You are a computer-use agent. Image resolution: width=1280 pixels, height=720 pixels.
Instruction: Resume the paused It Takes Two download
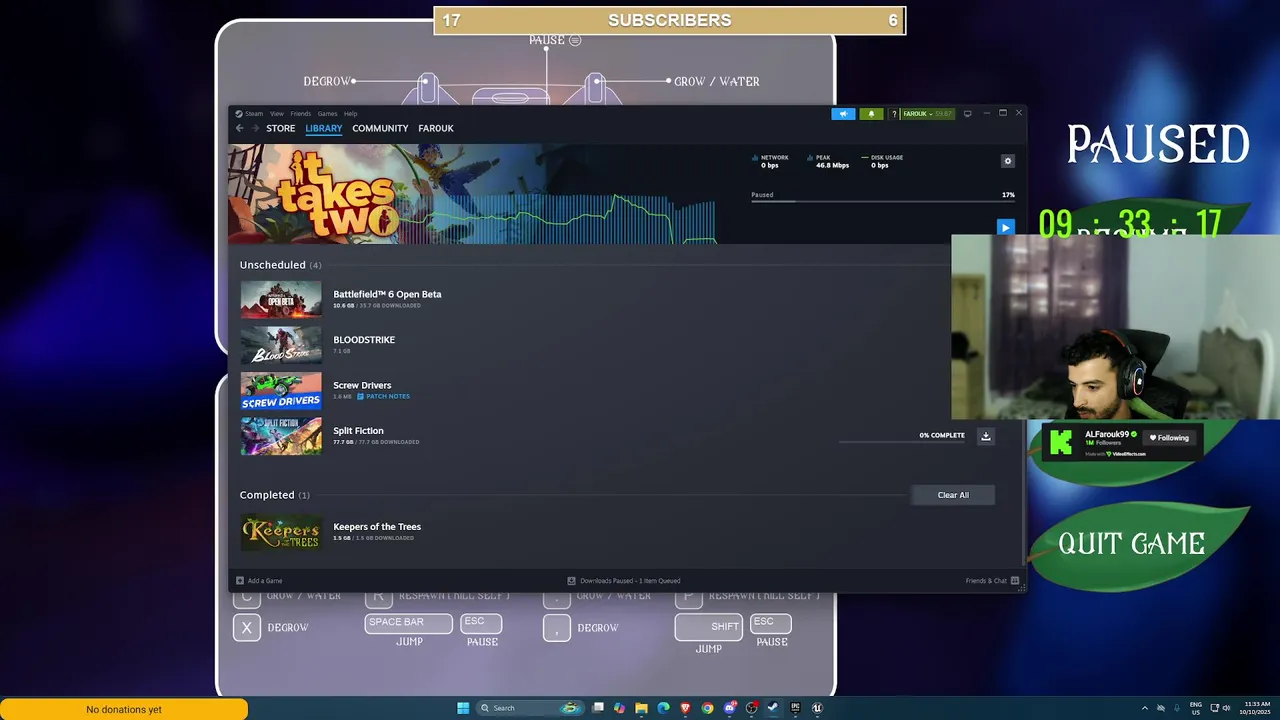(x=1005, y=227)
